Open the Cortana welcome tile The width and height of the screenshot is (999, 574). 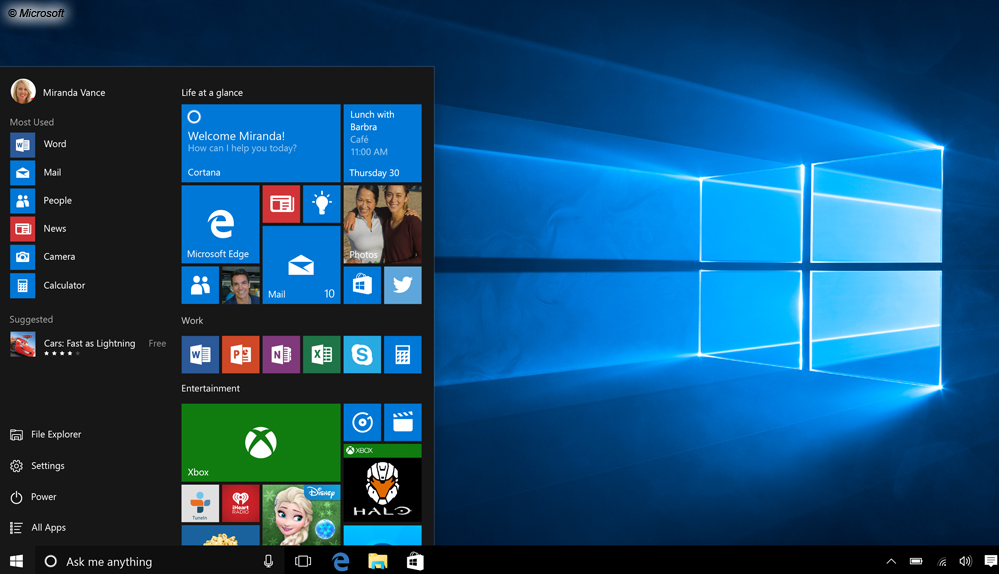click(261, 143)
